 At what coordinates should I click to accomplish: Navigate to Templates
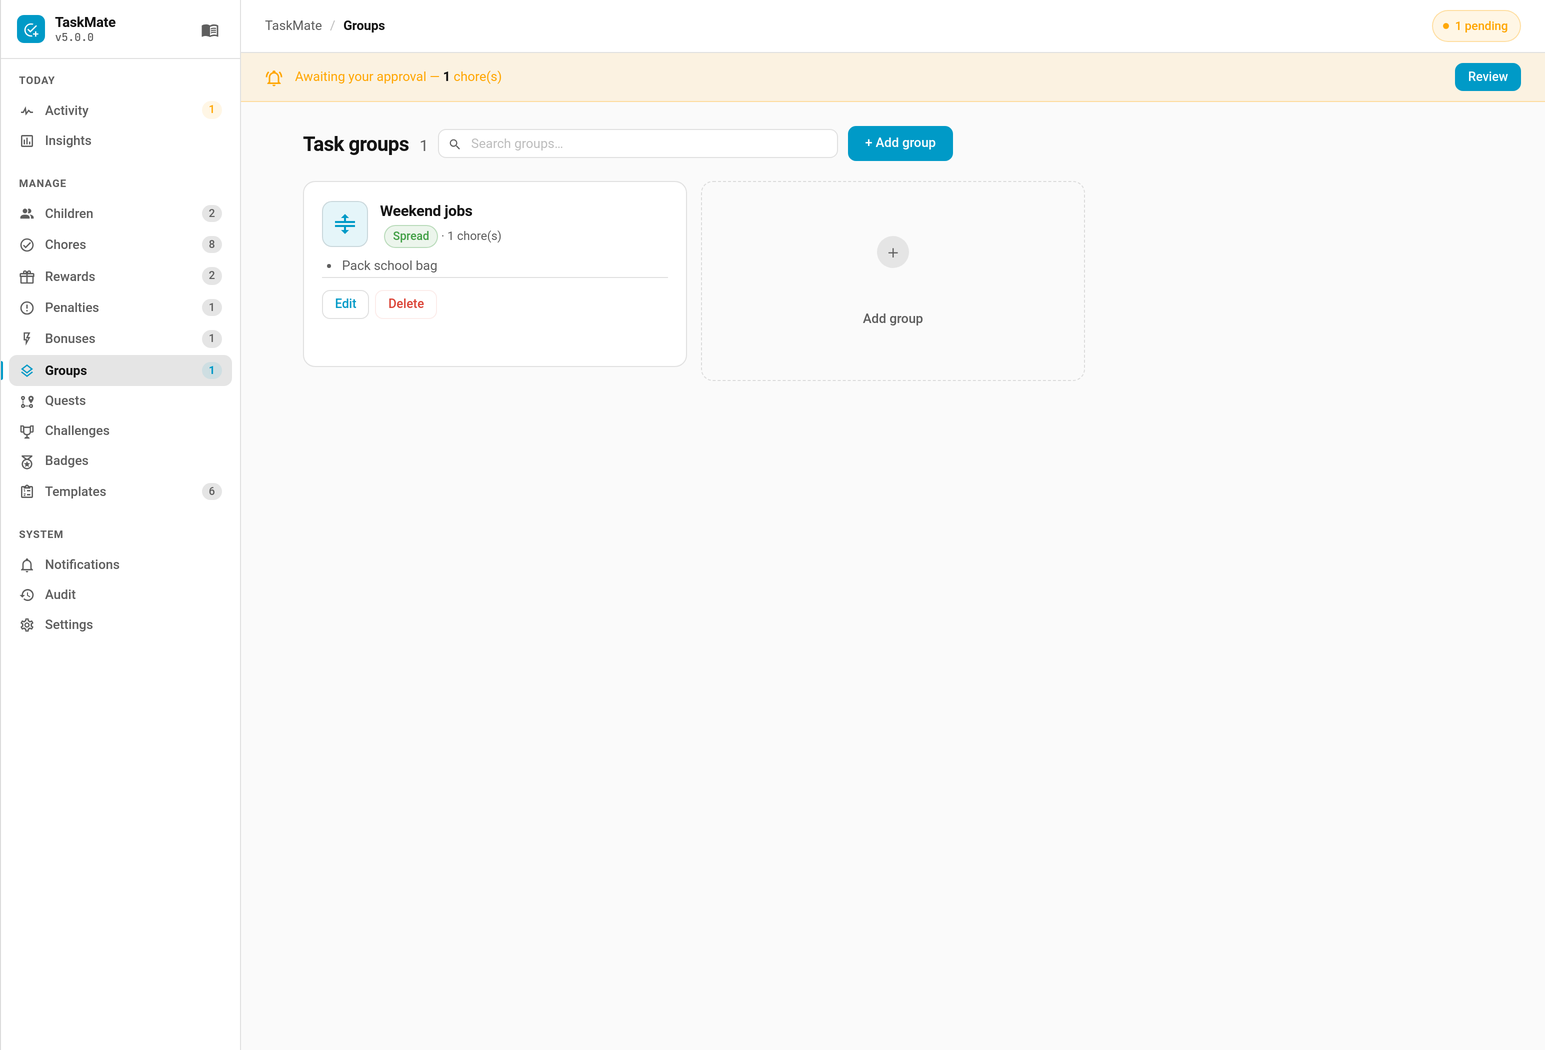click(x=120, y=492)
